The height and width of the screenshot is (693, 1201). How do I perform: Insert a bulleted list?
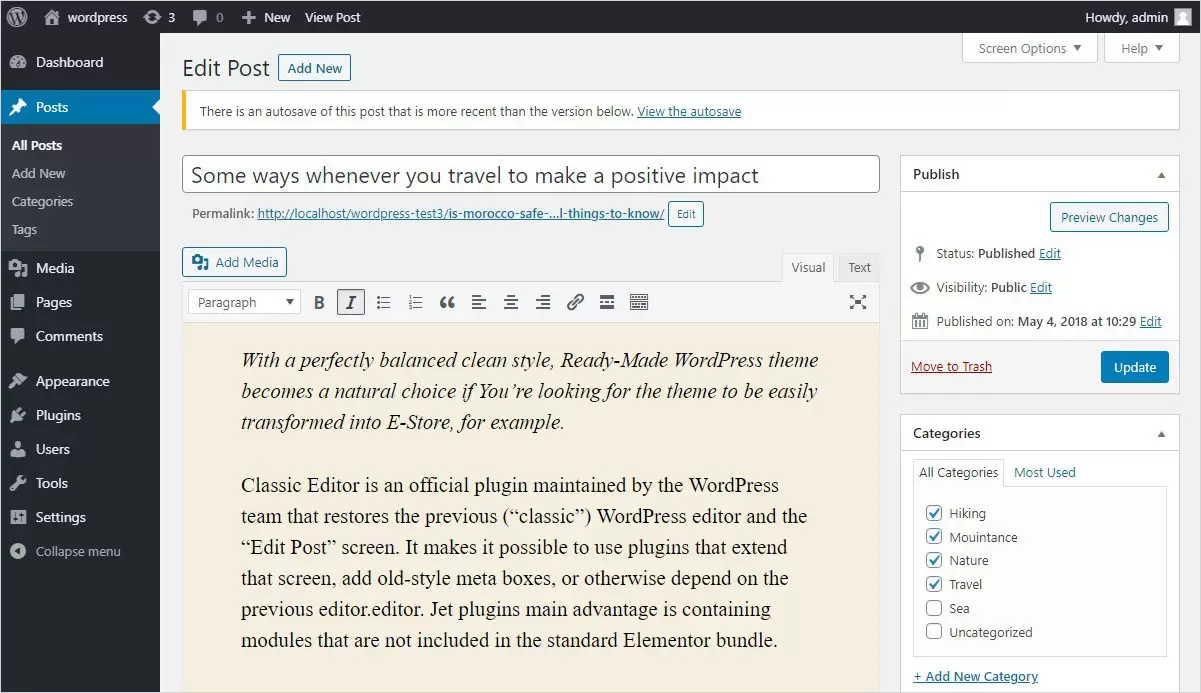click(383, 302)
